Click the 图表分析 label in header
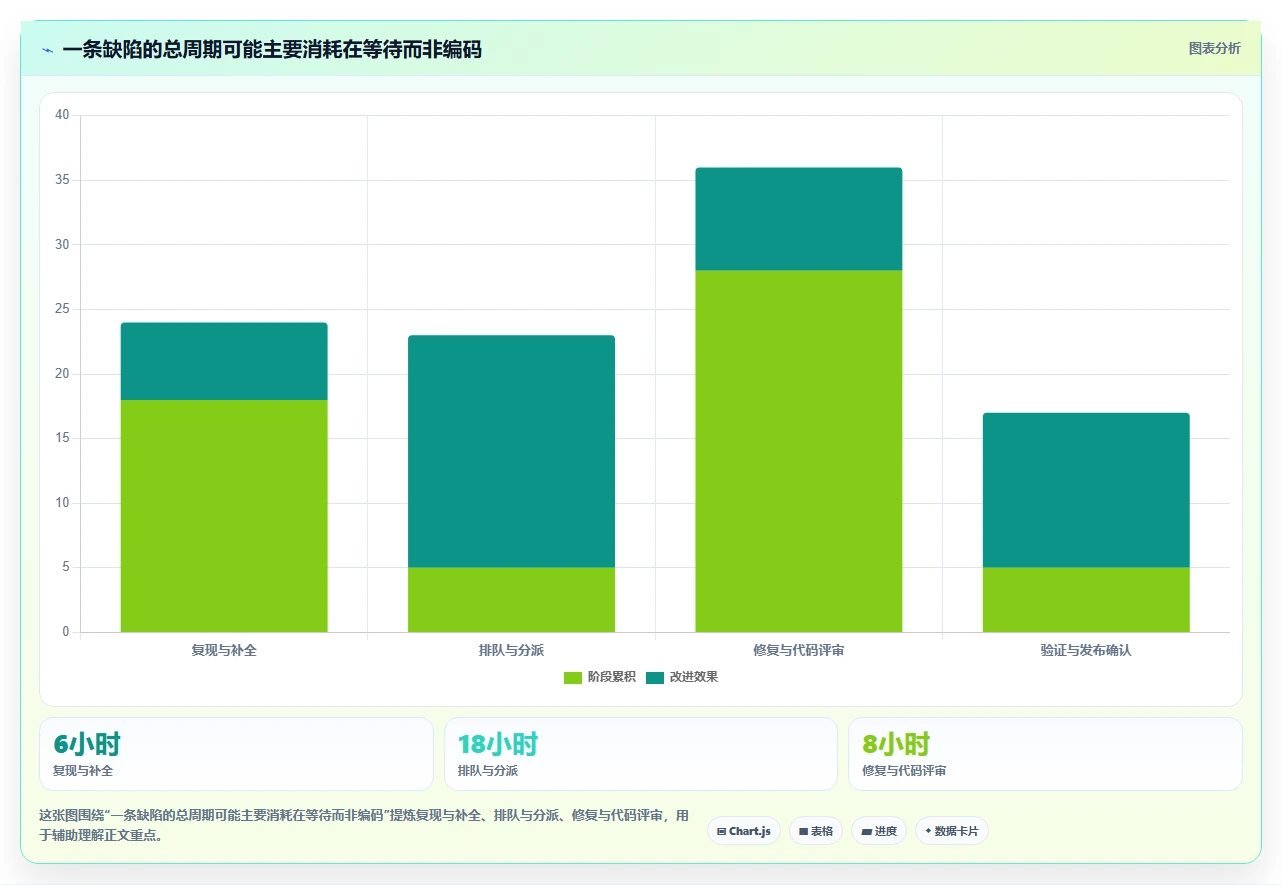This screenshot has width=1282, height=885. pyautogui.click(x=1214, y=48)
